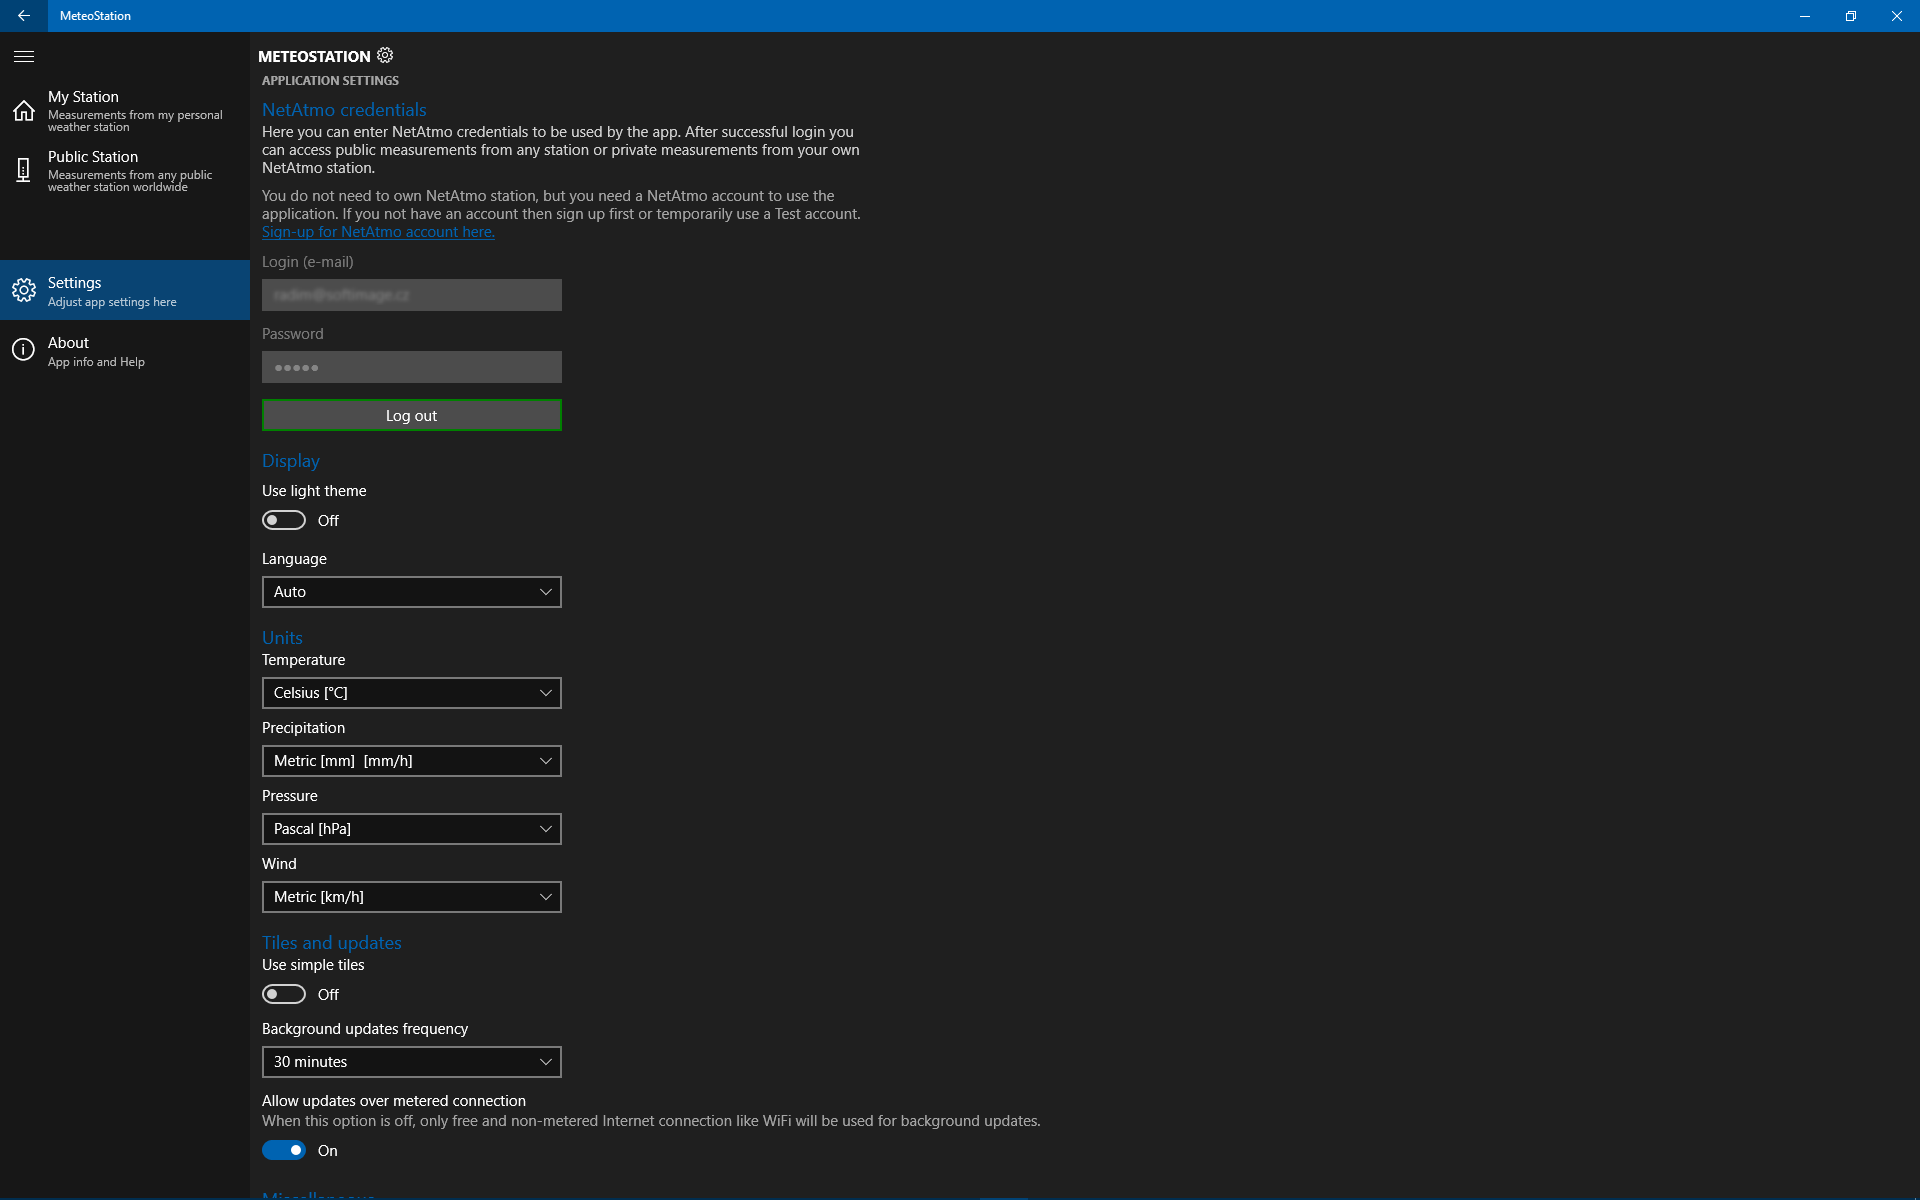The image size is (1920, 1200).
Task: Change the Wind unit dropdown
Action: pos(411,896)
